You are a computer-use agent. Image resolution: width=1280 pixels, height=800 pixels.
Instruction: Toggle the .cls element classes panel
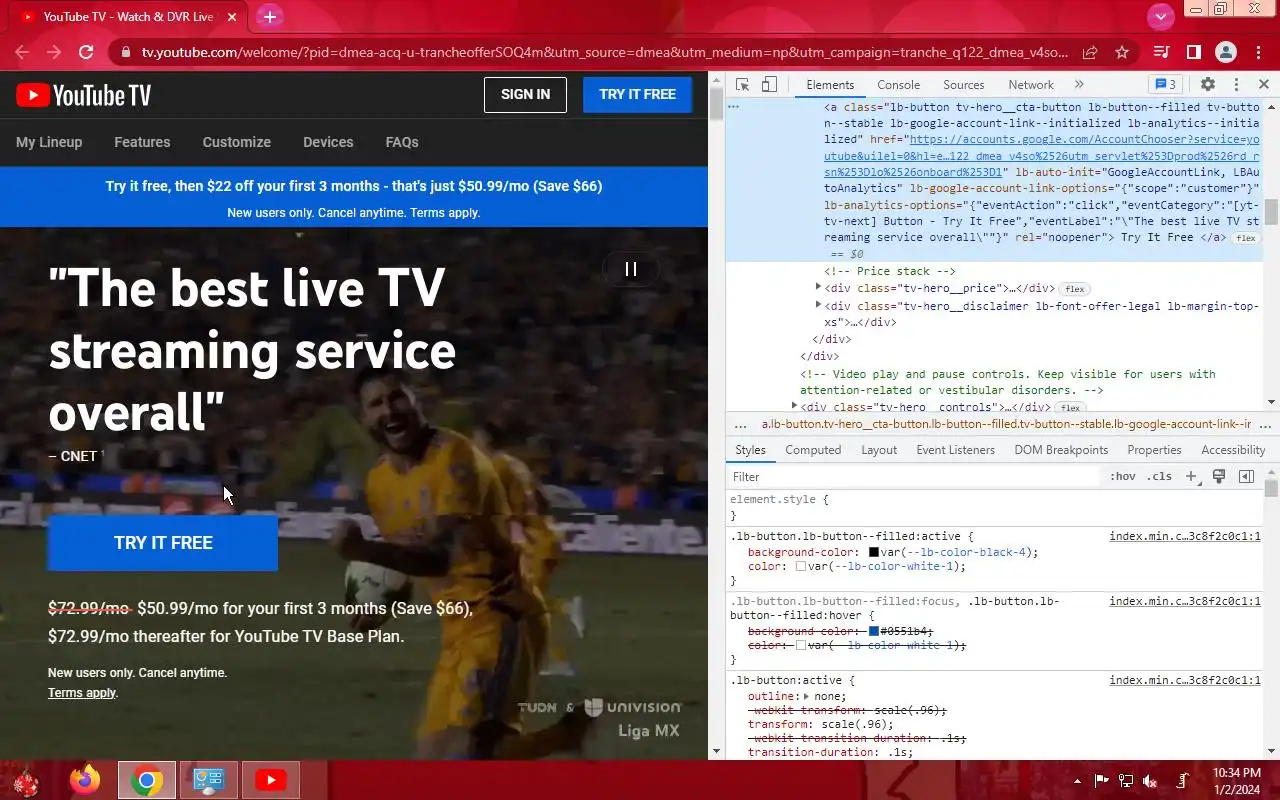point(1159,477)
